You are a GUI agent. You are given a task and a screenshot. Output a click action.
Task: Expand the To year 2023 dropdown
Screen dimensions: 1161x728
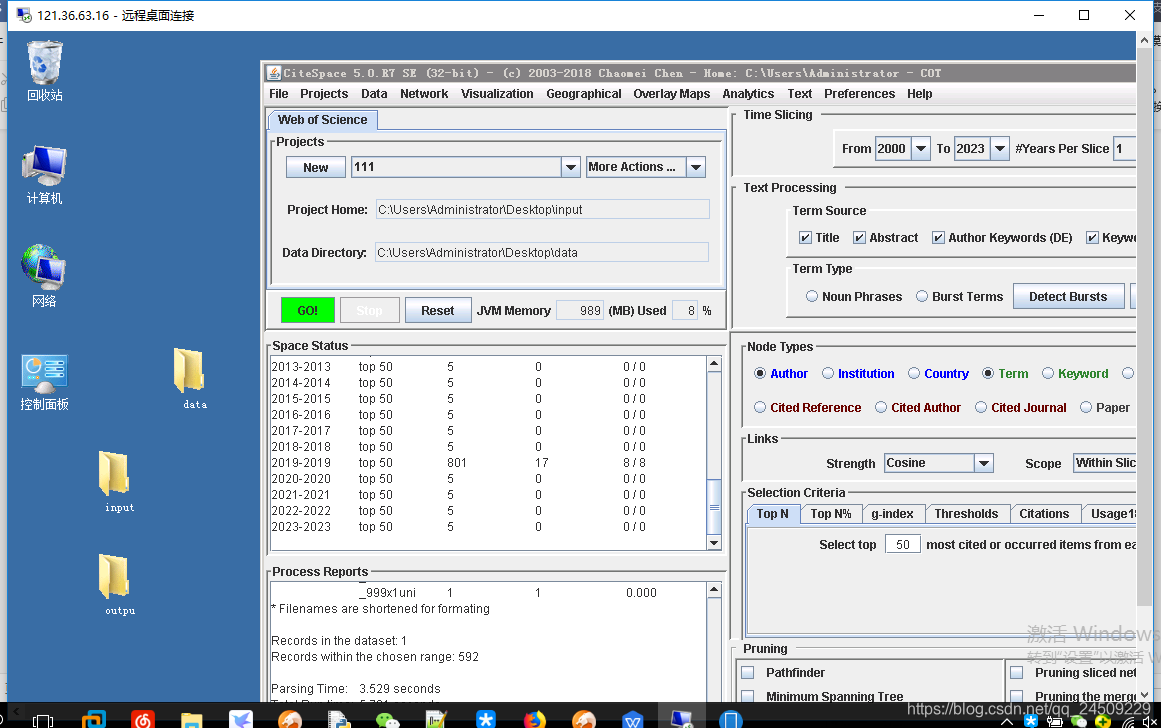pos(1000,149)
